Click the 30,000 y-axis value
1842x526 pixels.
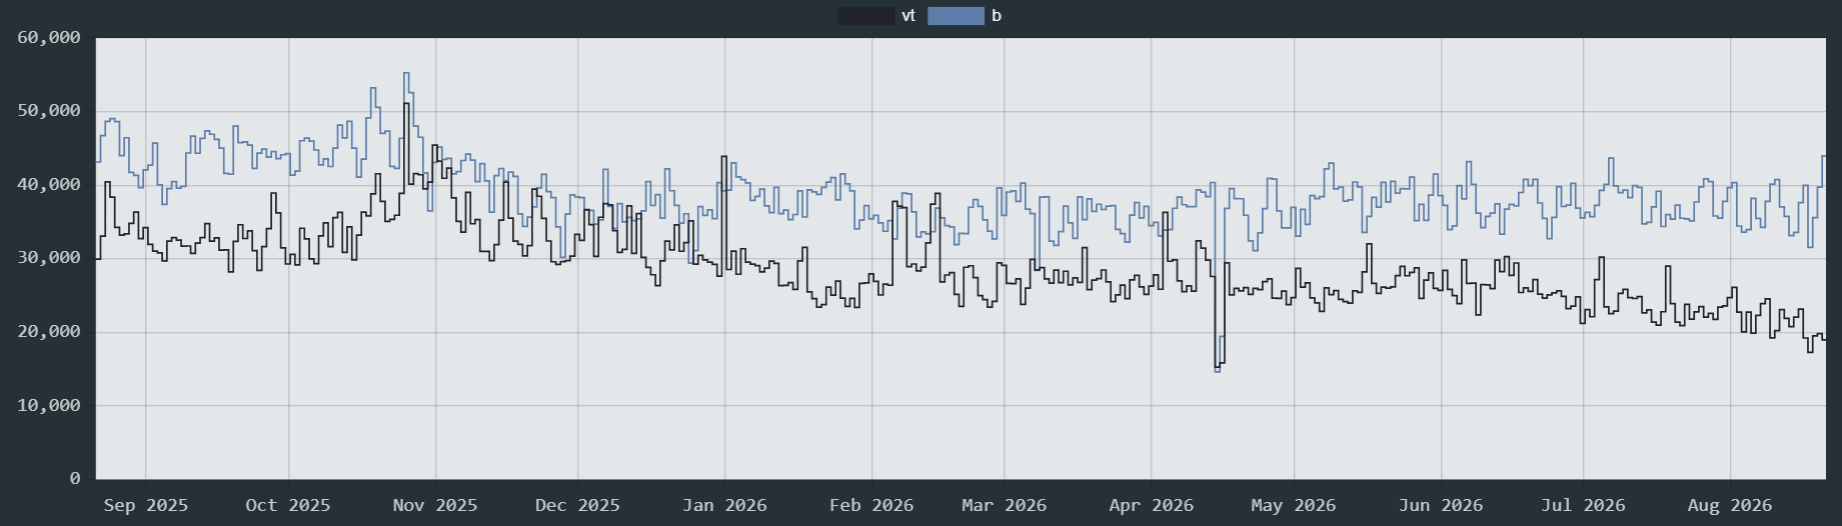49,258
